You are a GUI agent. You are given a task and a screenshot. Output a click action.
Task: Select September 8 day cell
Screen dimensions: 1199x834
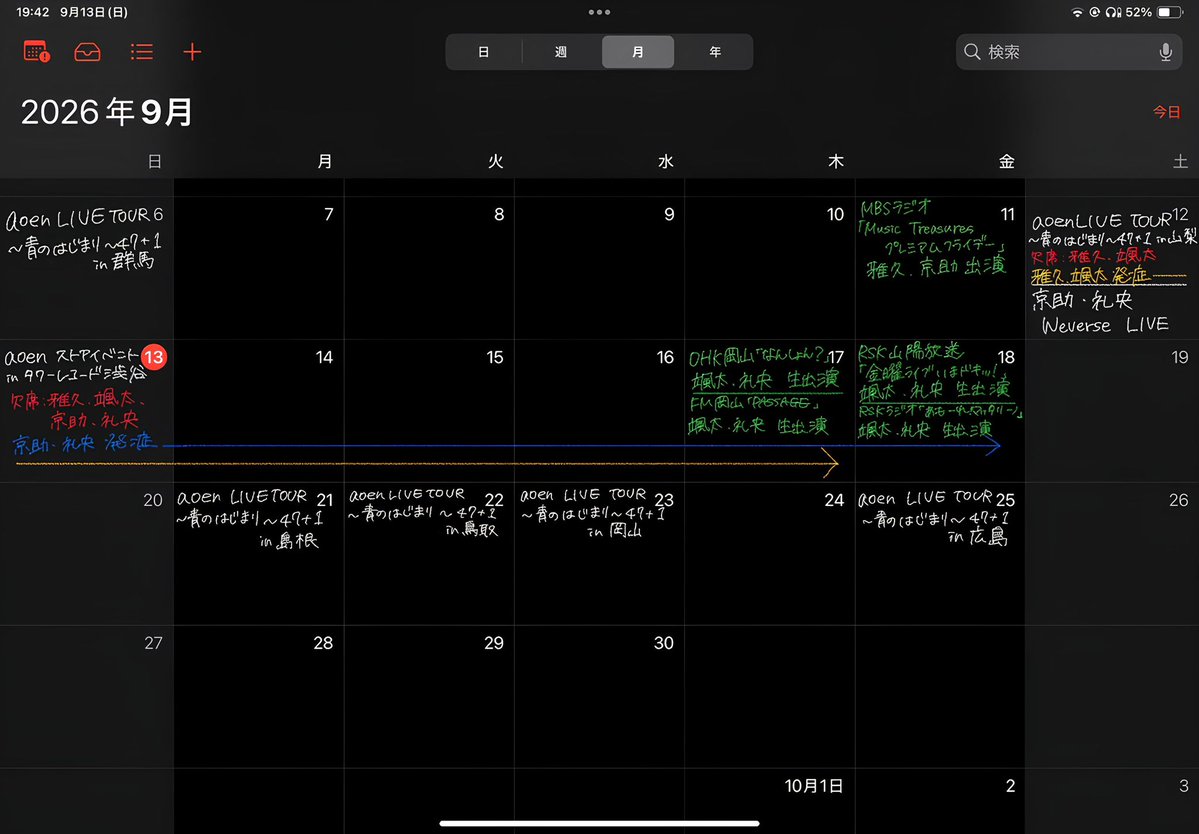point(429,268)
